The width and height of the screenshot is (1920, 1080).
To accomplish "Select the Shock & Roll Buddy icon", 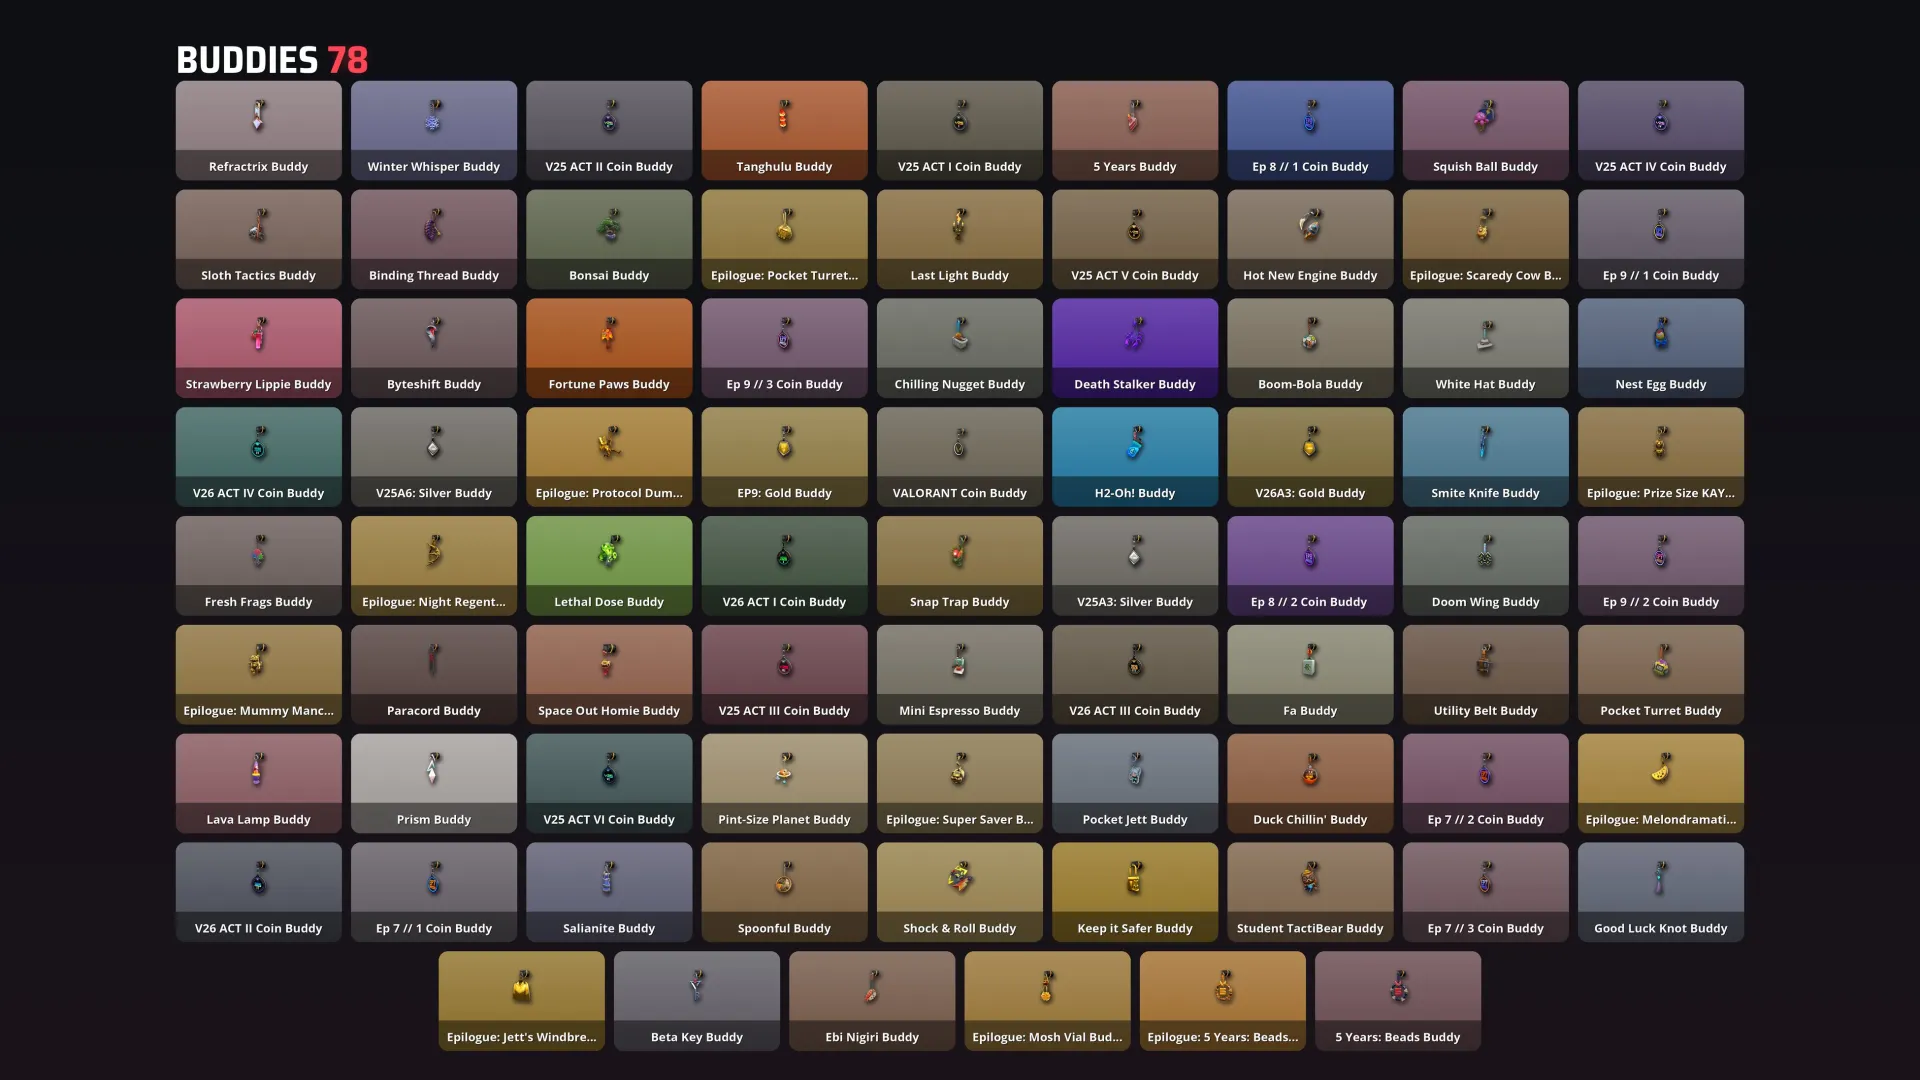I will pos(960,878).
